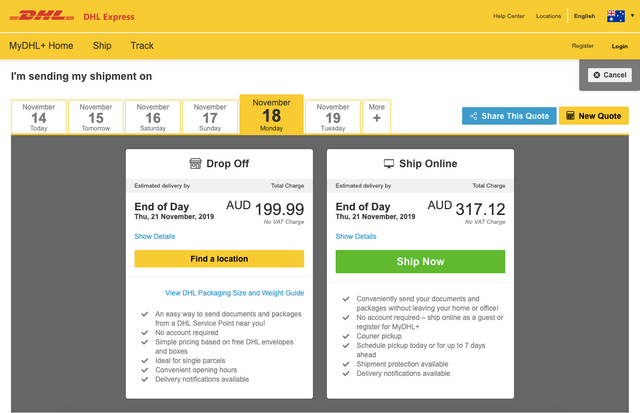Click the Australian flag icon
The height and width of the screenshot is (413, 640).
point(616,16)
